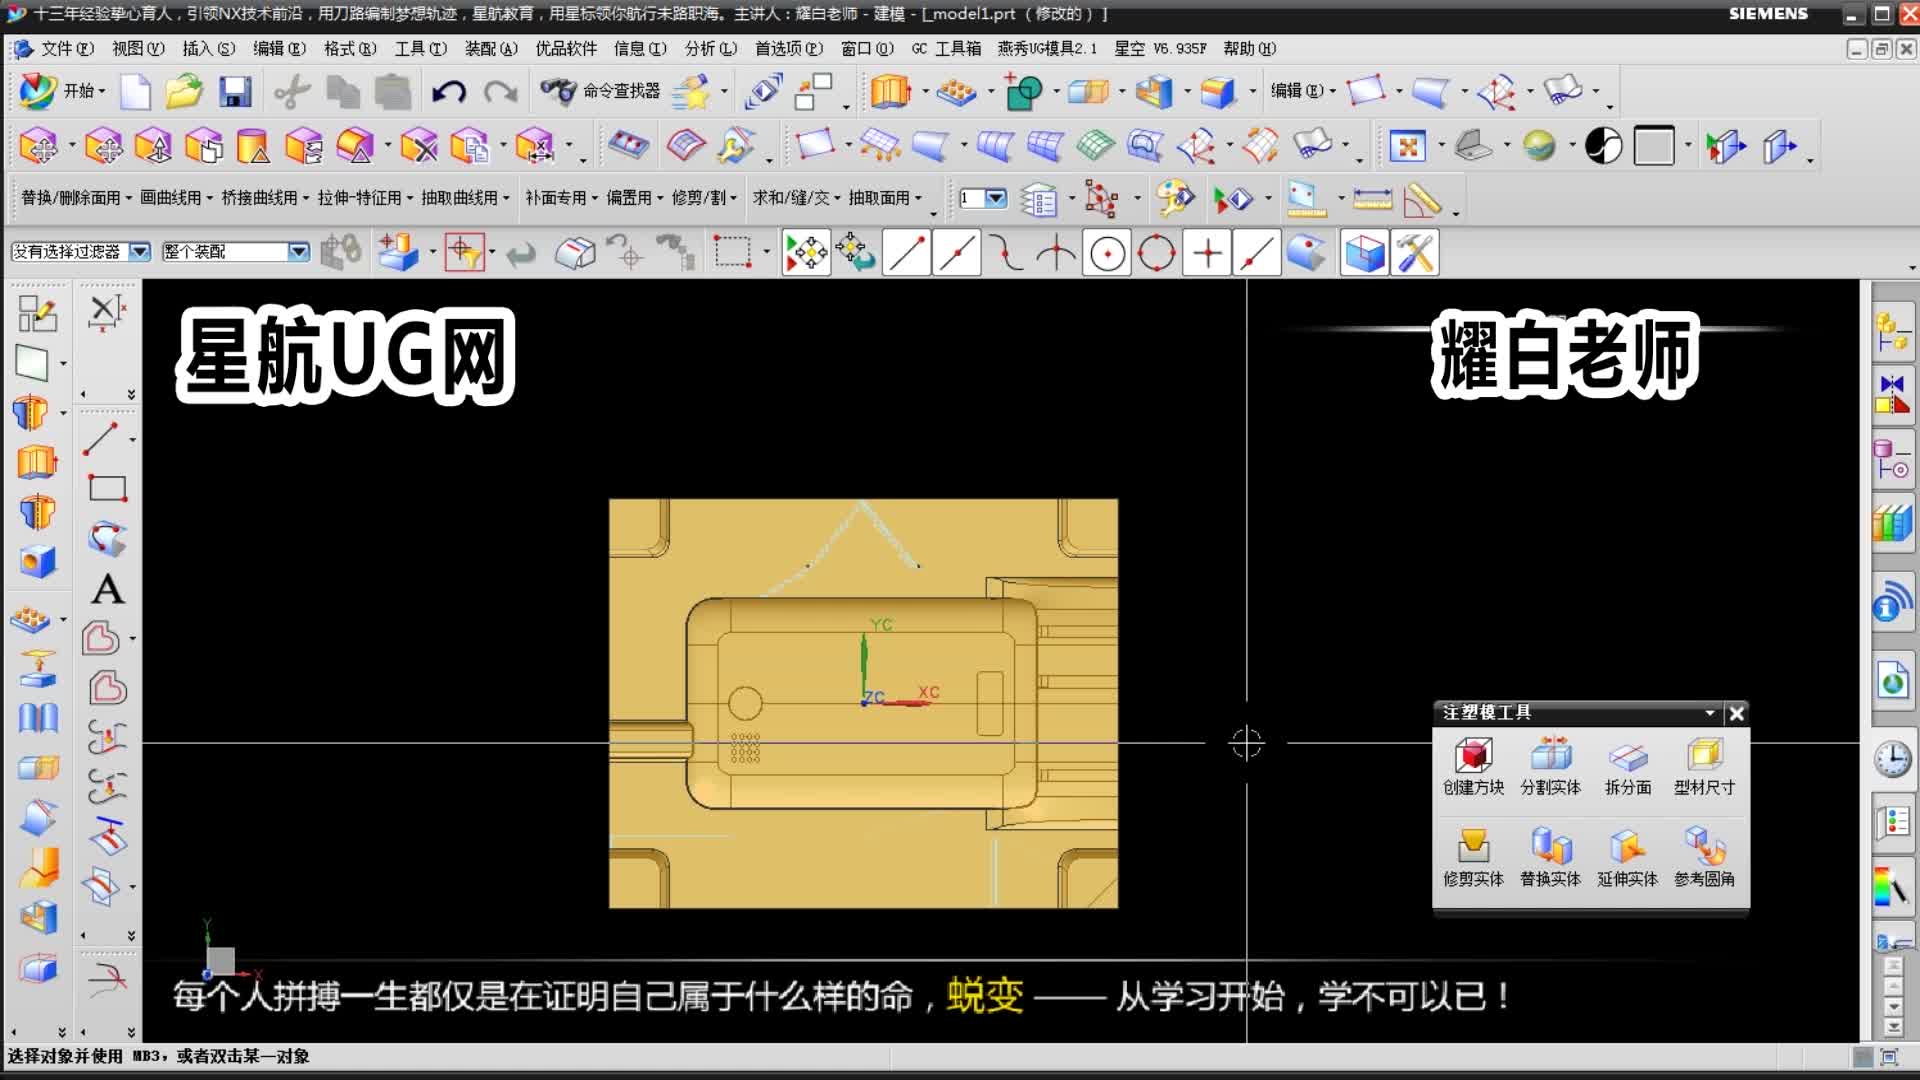Click the Save floppy disk icon
Screen dimensions: 1920x1080
tap(235, 92)
